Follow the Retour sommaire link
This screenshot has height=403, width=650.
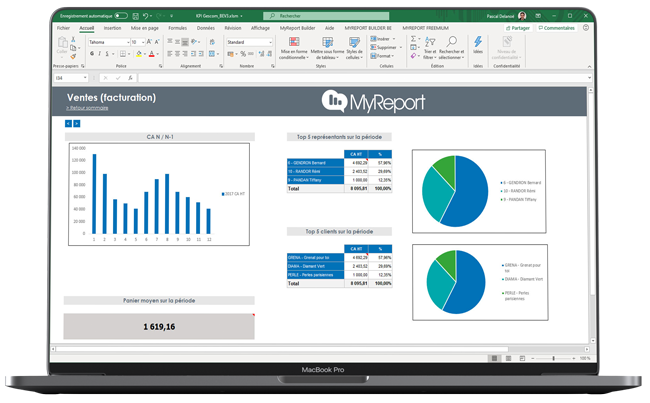pyautogui.click(x=87, y=108)
